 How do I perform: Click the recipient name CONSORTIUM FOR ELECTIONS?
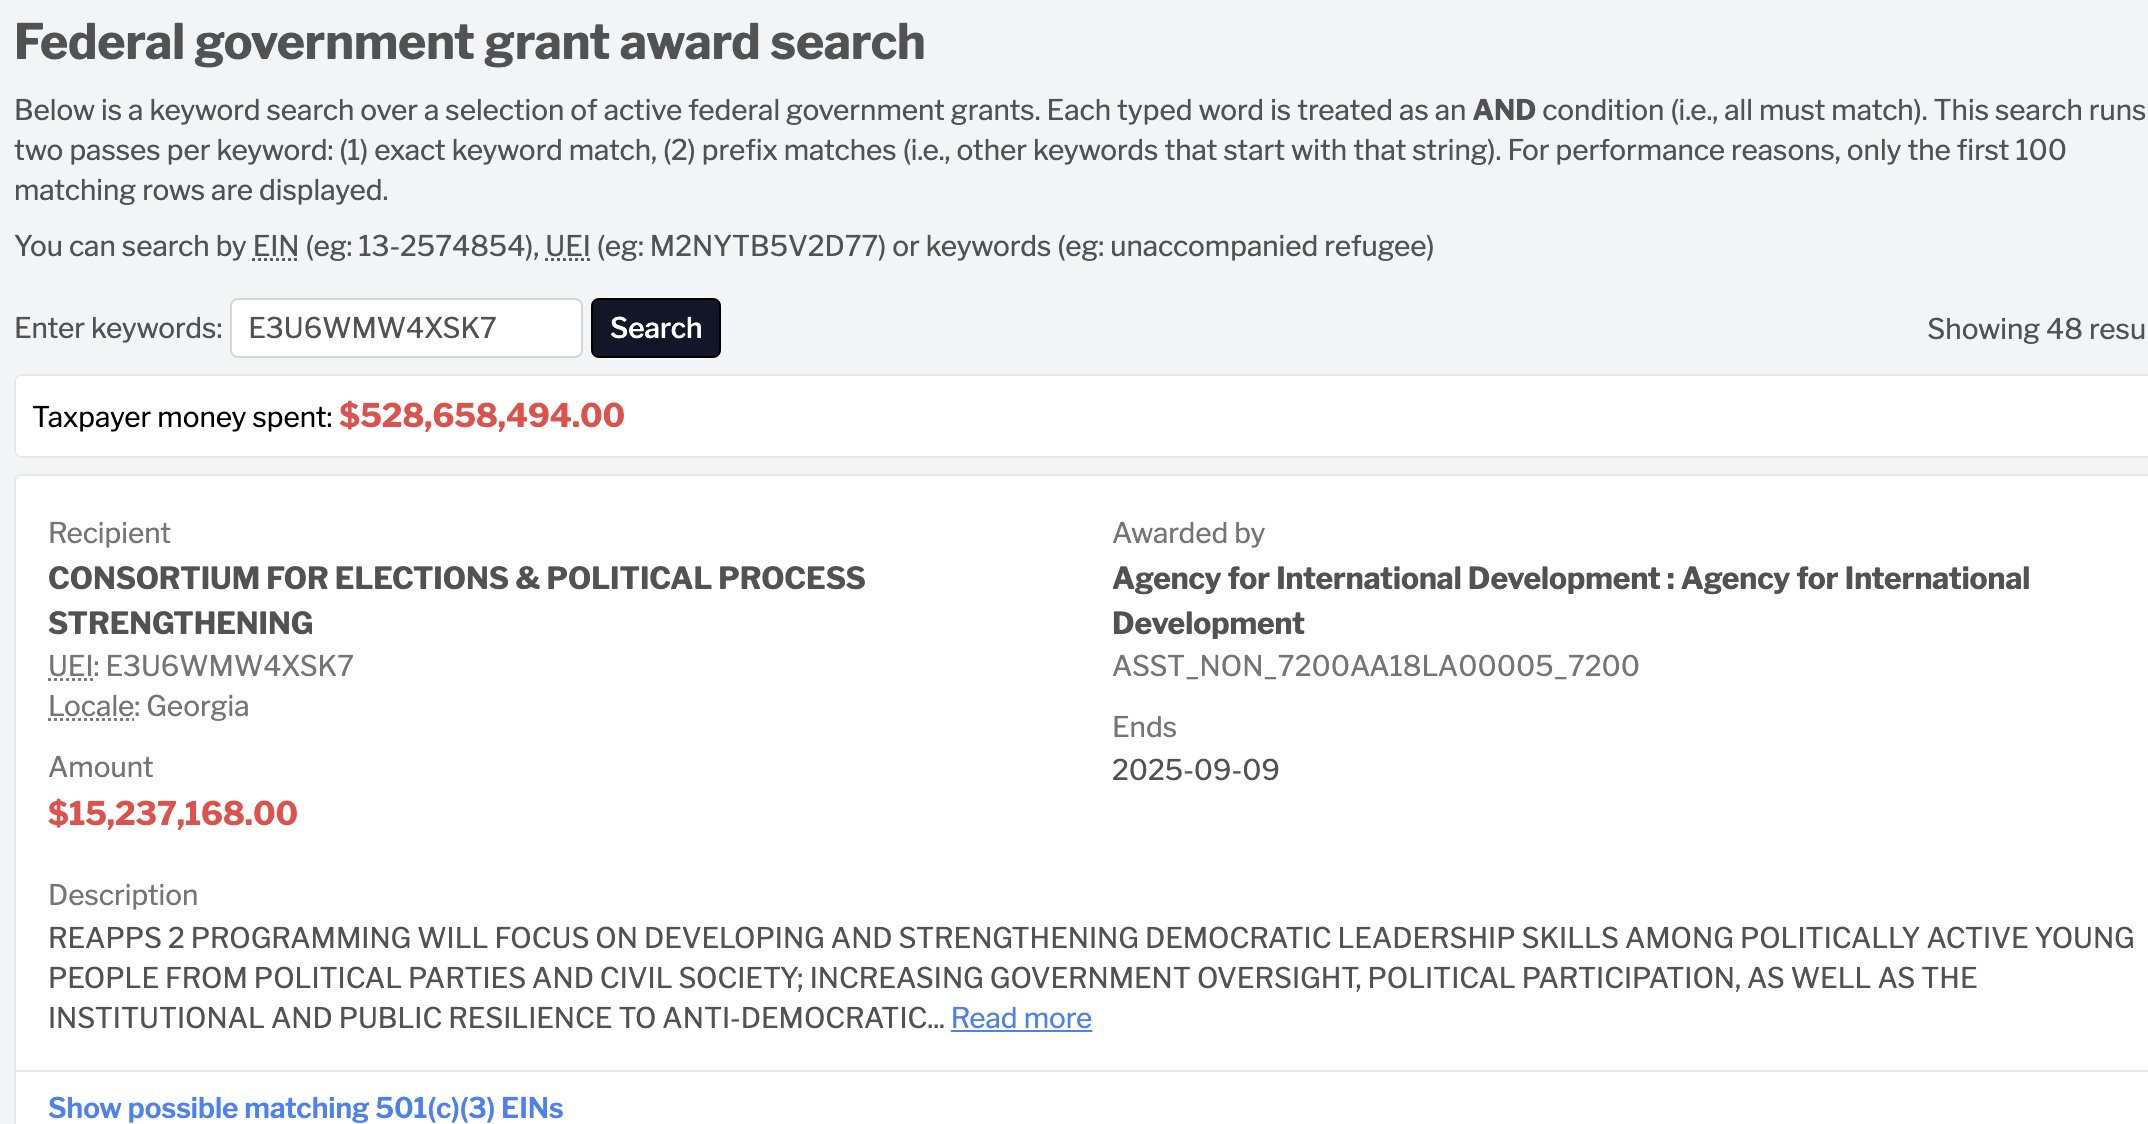pyautogui.click(x=457, y=600)
